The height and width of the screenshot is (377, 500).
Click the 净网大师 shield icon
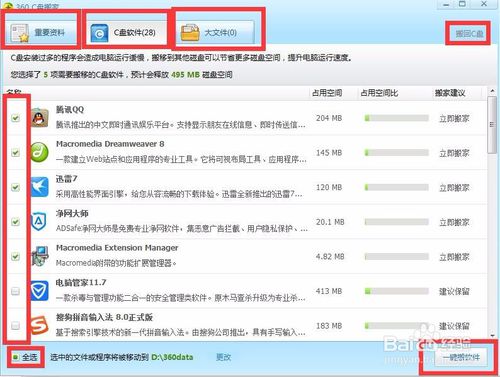(x=39, y=222)
